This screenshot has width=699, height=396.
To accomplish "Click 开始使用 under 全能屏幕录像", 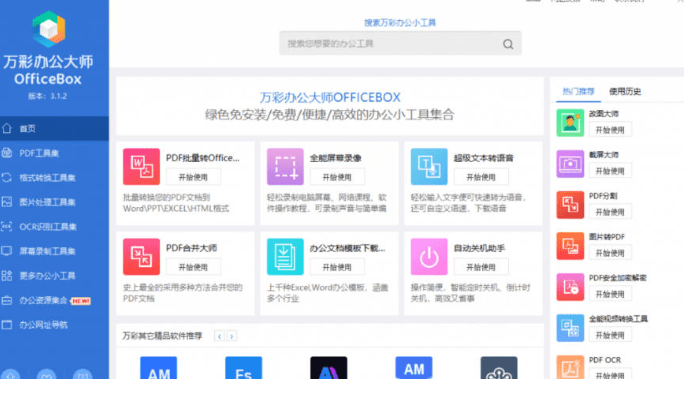I will 337,177.
